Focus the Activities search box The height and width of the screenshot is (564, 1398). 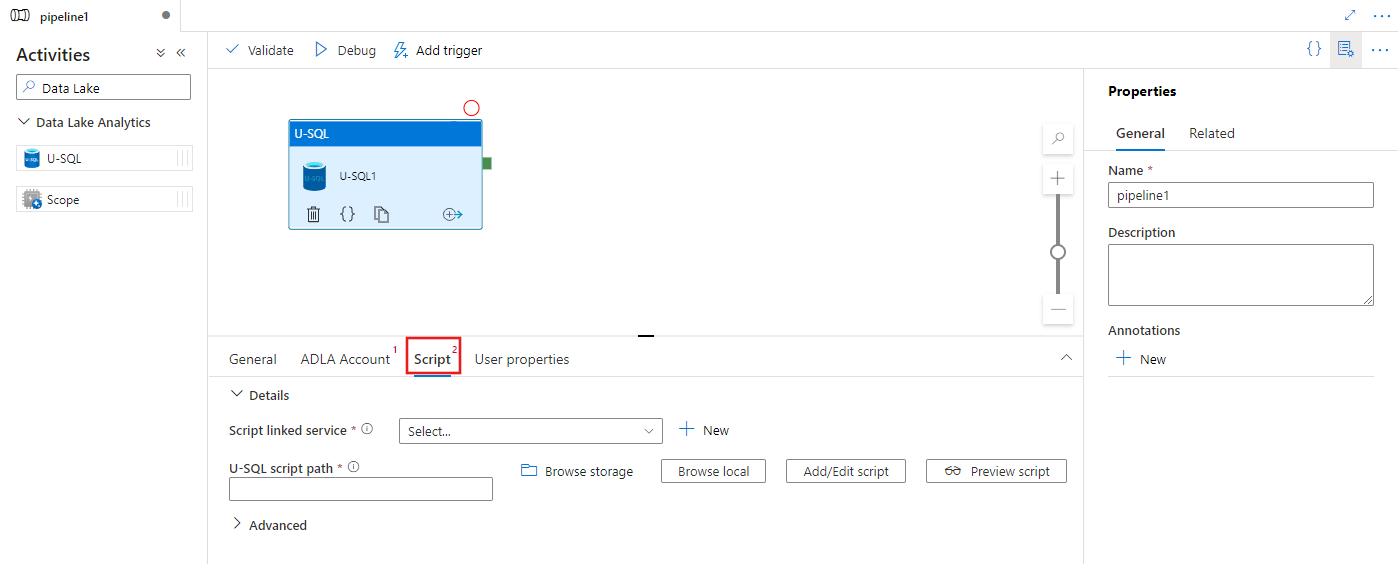click(103, 87)
